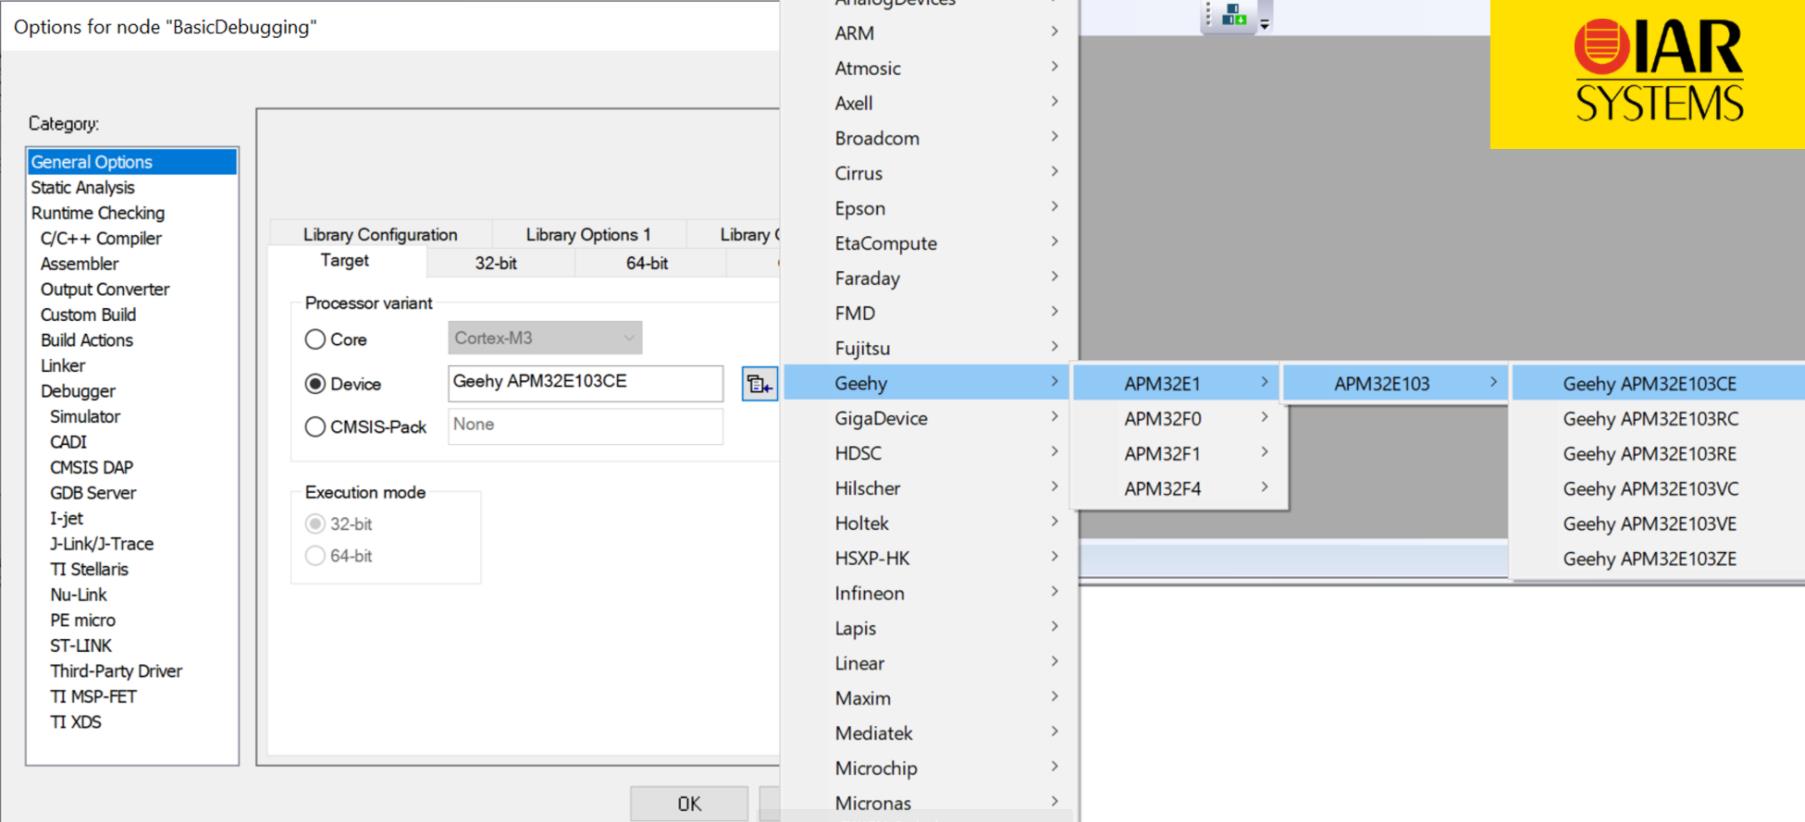The width and height of the screenshot is (1805, 822).
Task: Expand the Maxim vendor submenu
Action: [928, 698]
